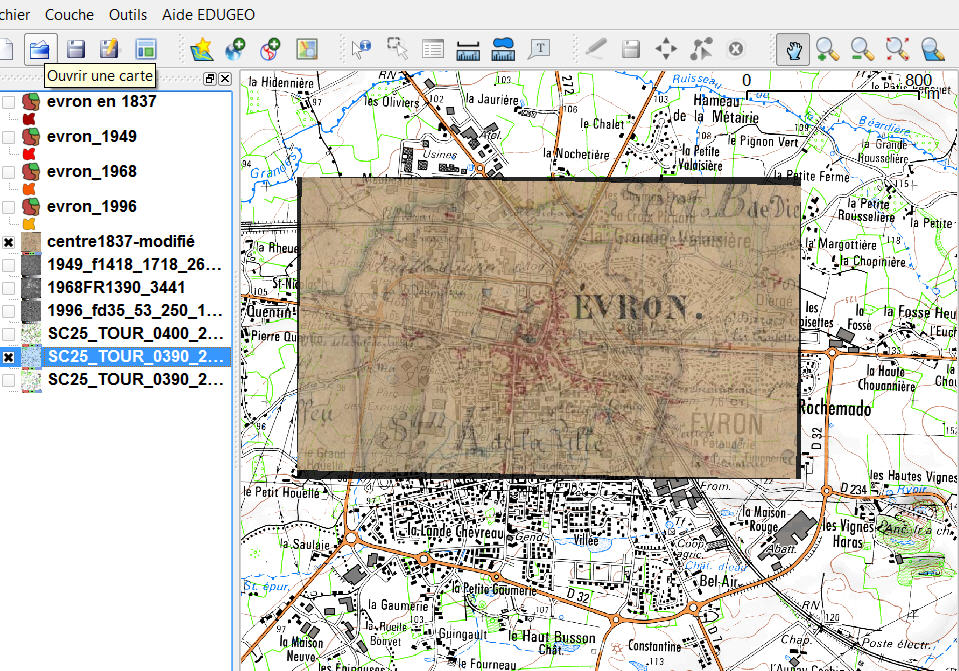The height and width of the screenshot is (671, 959).
Task: Enable the evron_1949 layer checkbox
Action: (x=9, y=137)
